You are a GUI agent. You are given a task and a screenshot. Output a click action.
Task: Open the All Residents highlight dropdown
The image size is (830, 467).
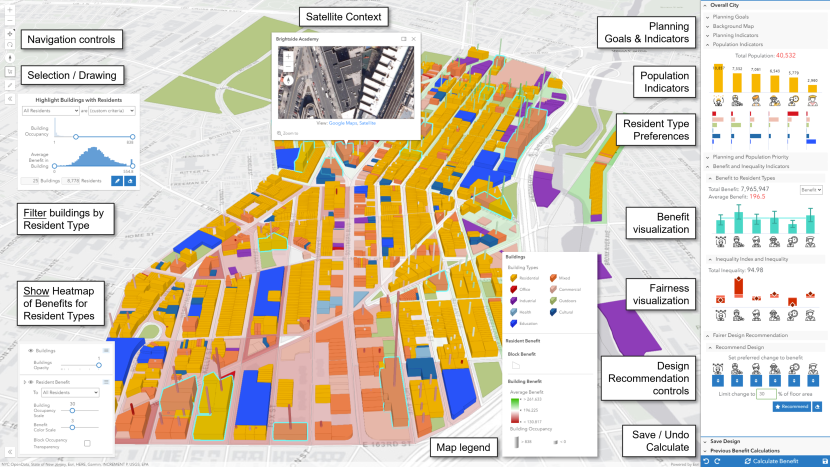[51, 111]
